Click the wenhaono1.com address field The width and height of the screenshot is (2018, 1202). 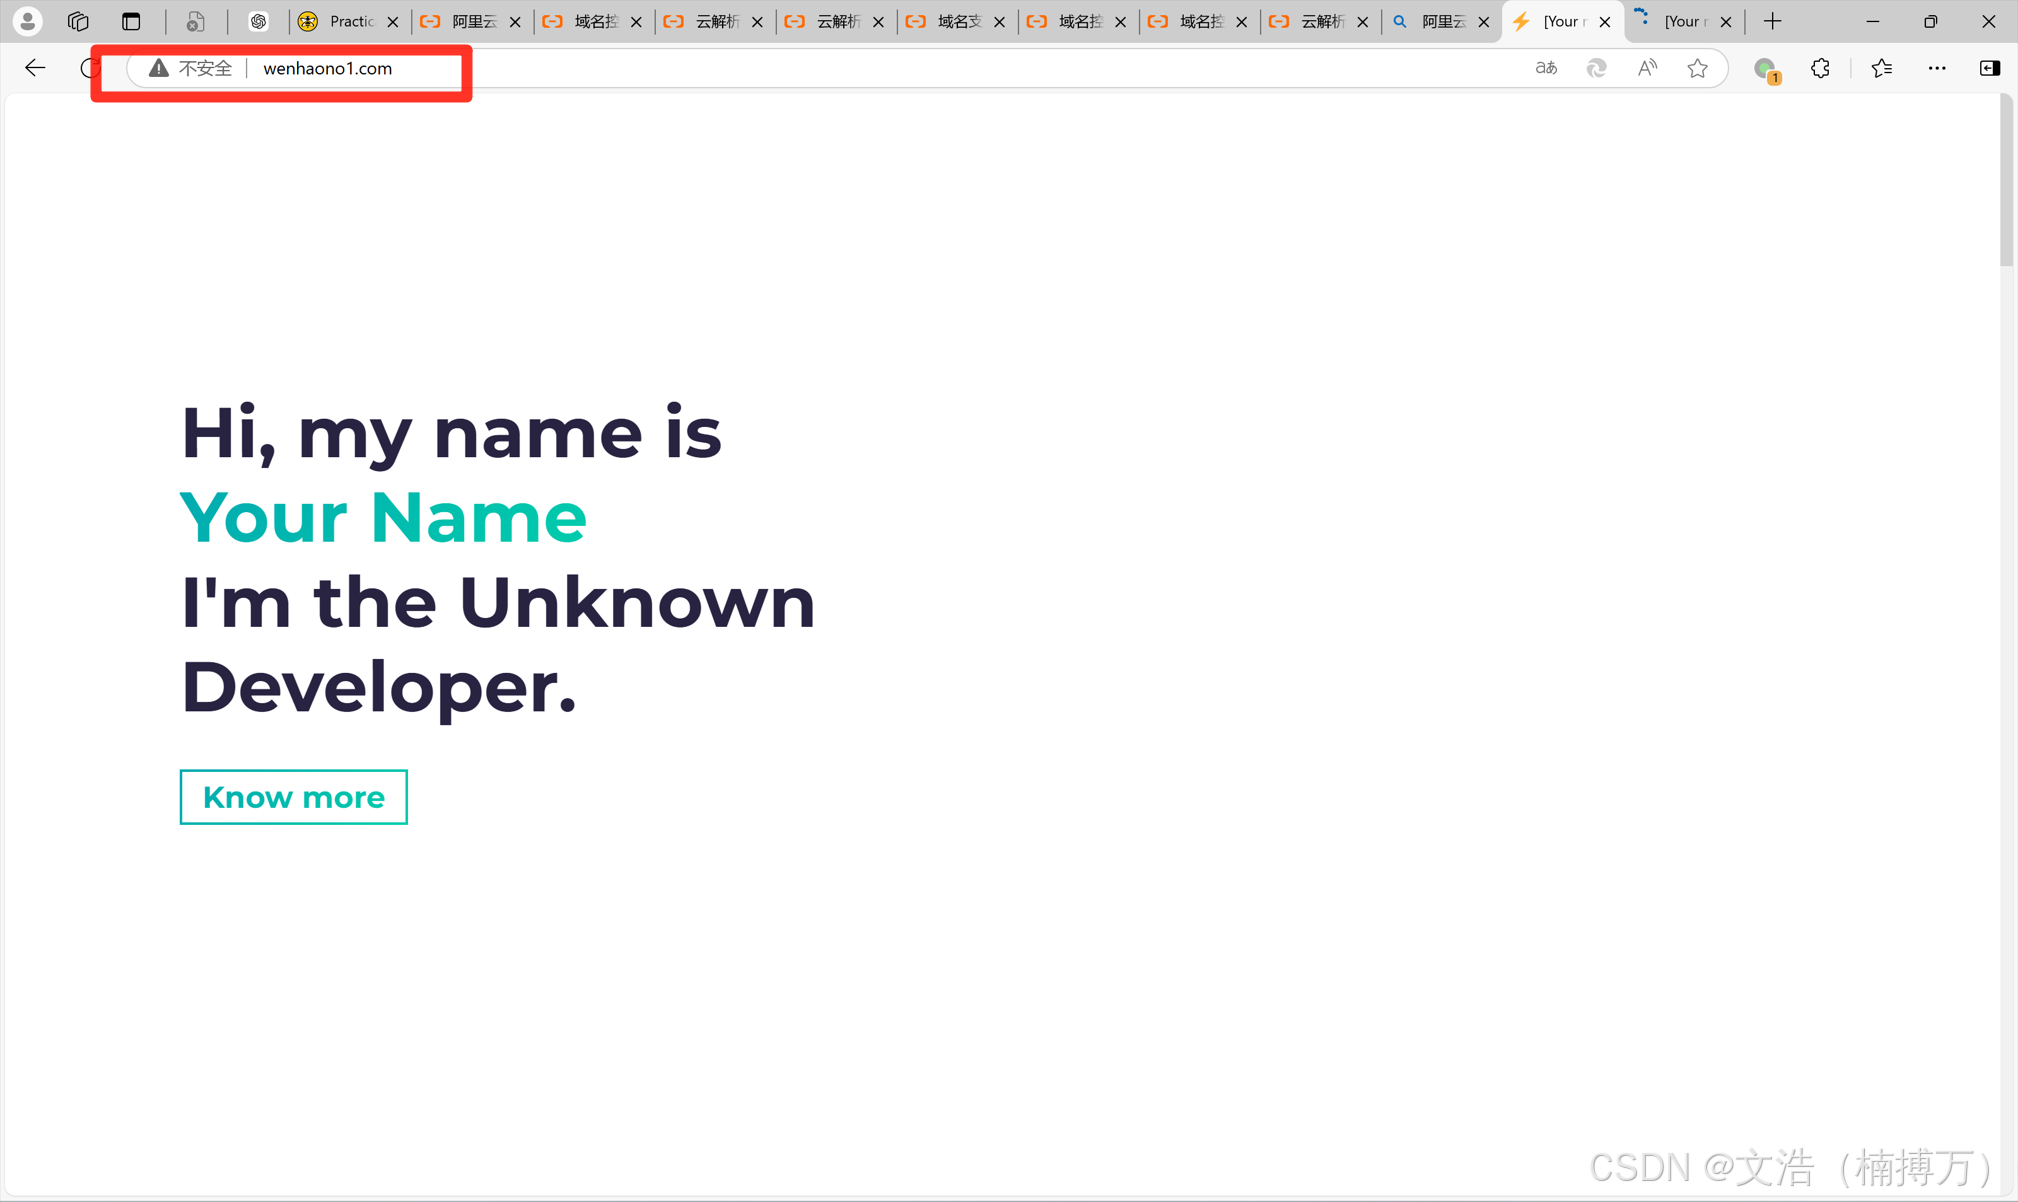pyautogui.click(x=327, y=68)
